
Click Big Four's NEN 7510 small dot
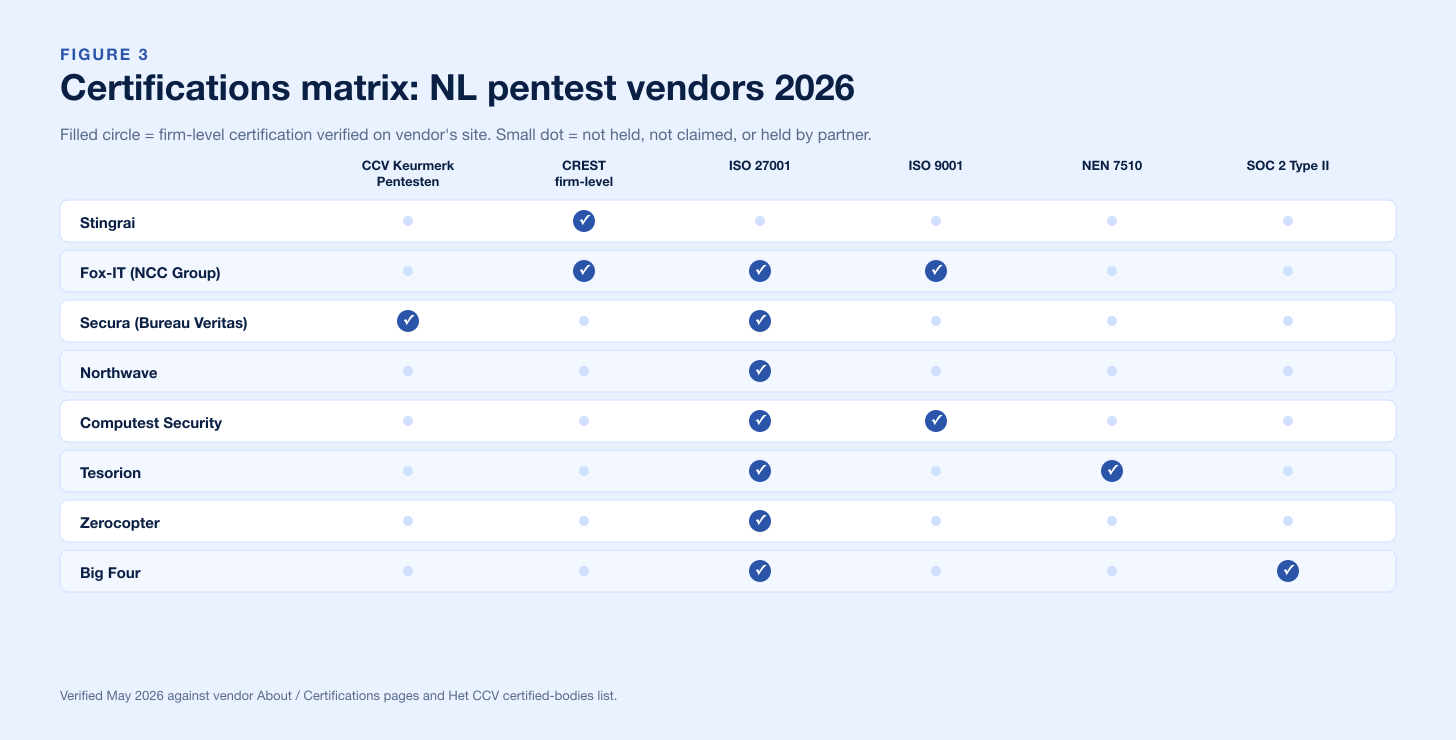pyautogui.click(x=1112, y=571)
